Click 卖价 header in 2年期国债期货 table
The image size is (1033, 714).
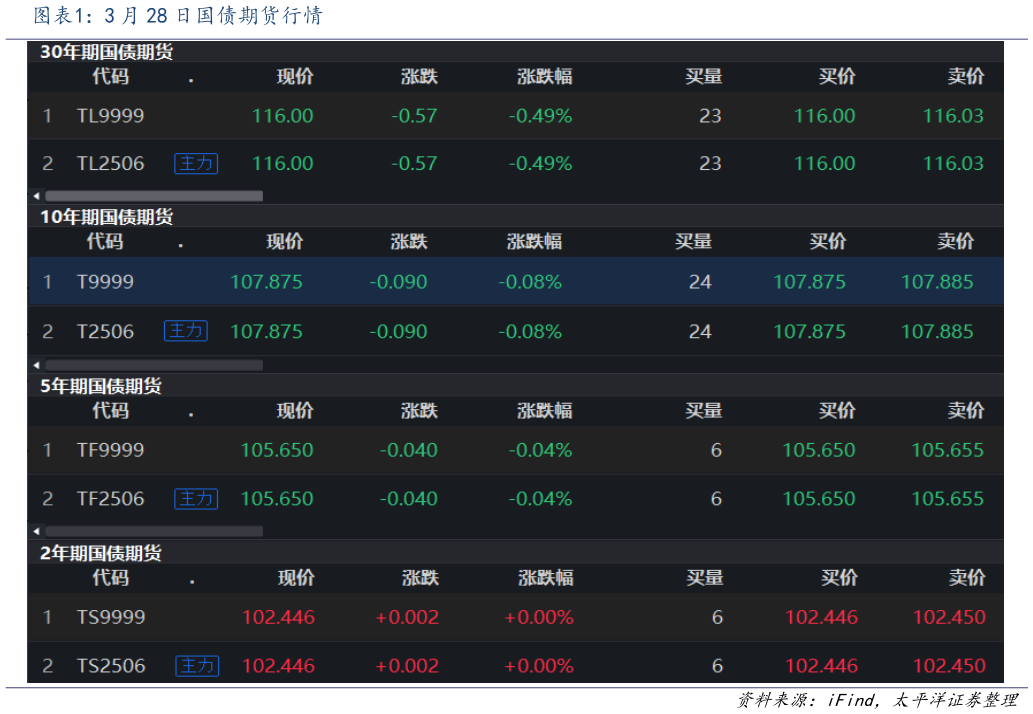tap(967, 577)
